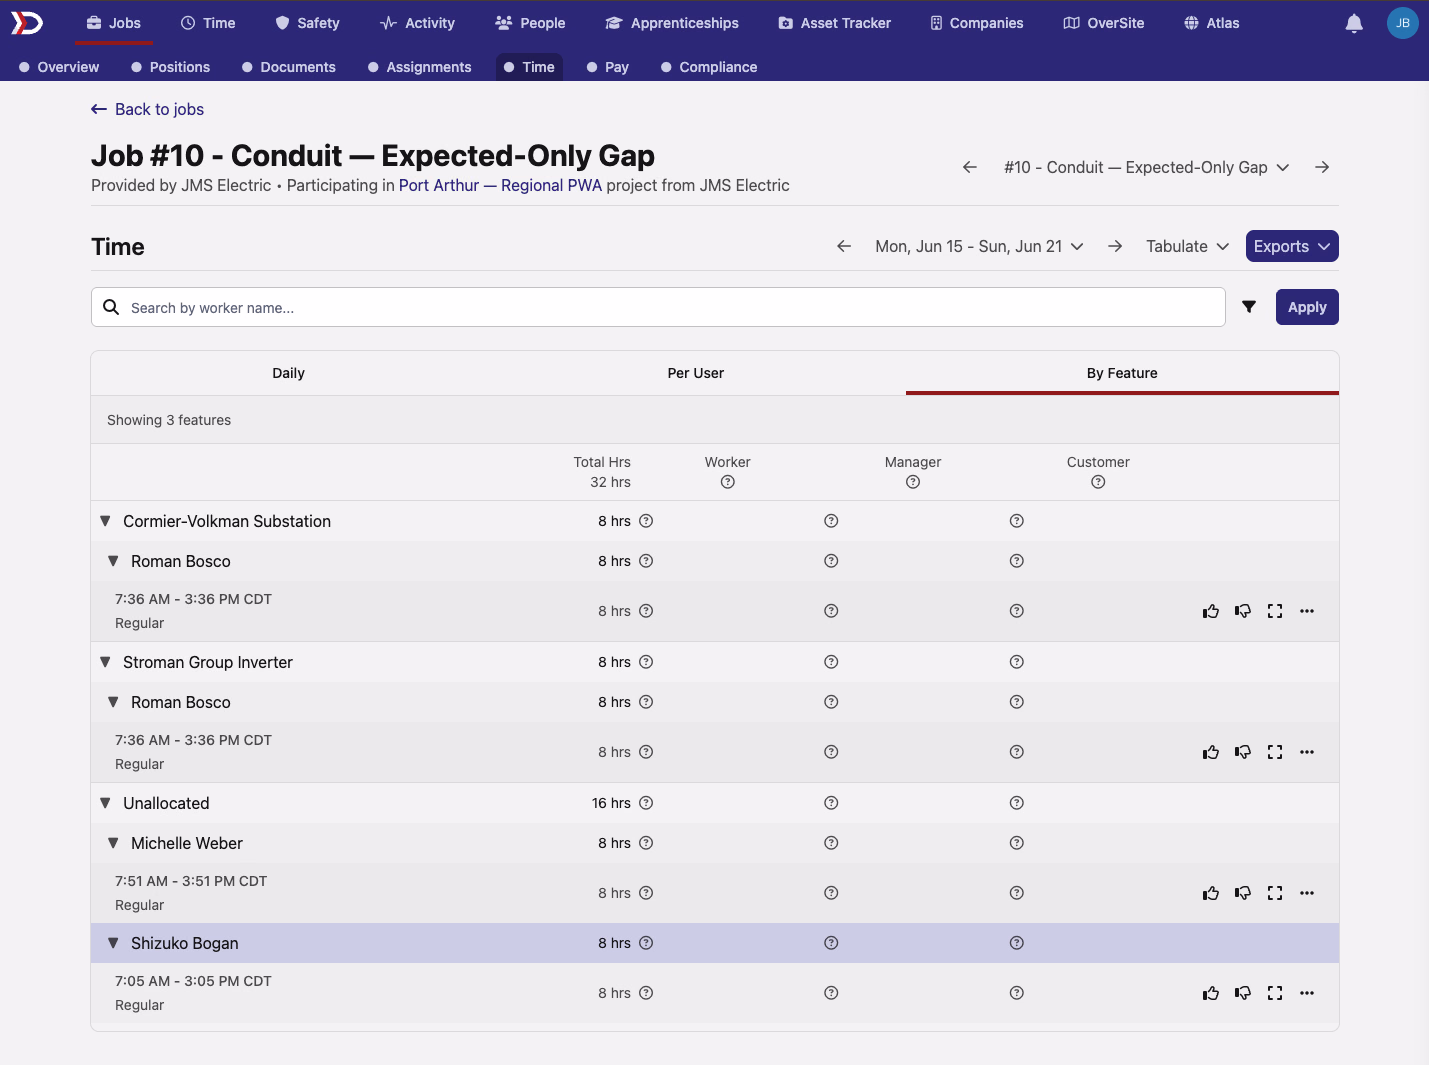This screenshot has width=1429, height=1065.
Task: Open the People menu
Action: pyautogui.click(x=530, y=23)
